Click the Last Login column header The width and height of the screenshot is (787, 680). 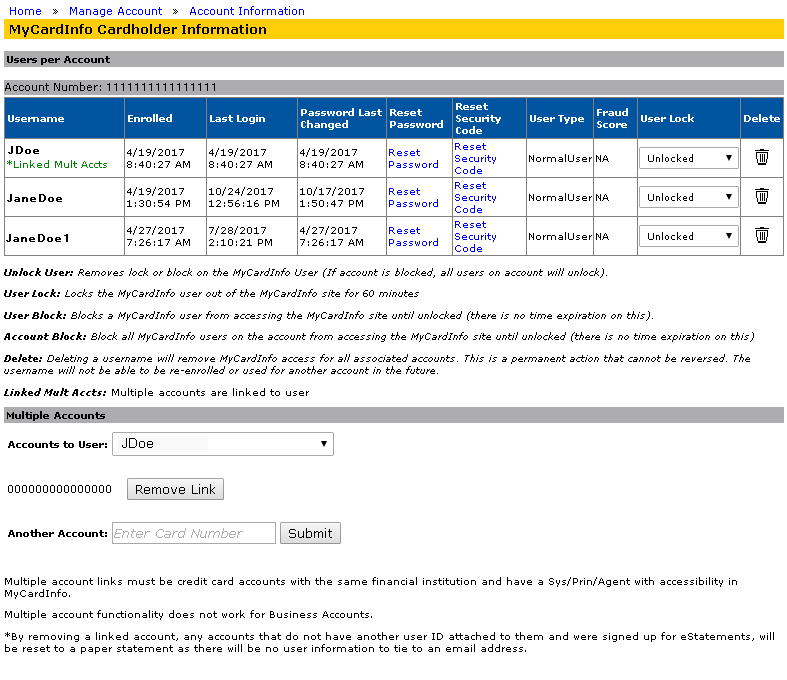pos(237,118)
